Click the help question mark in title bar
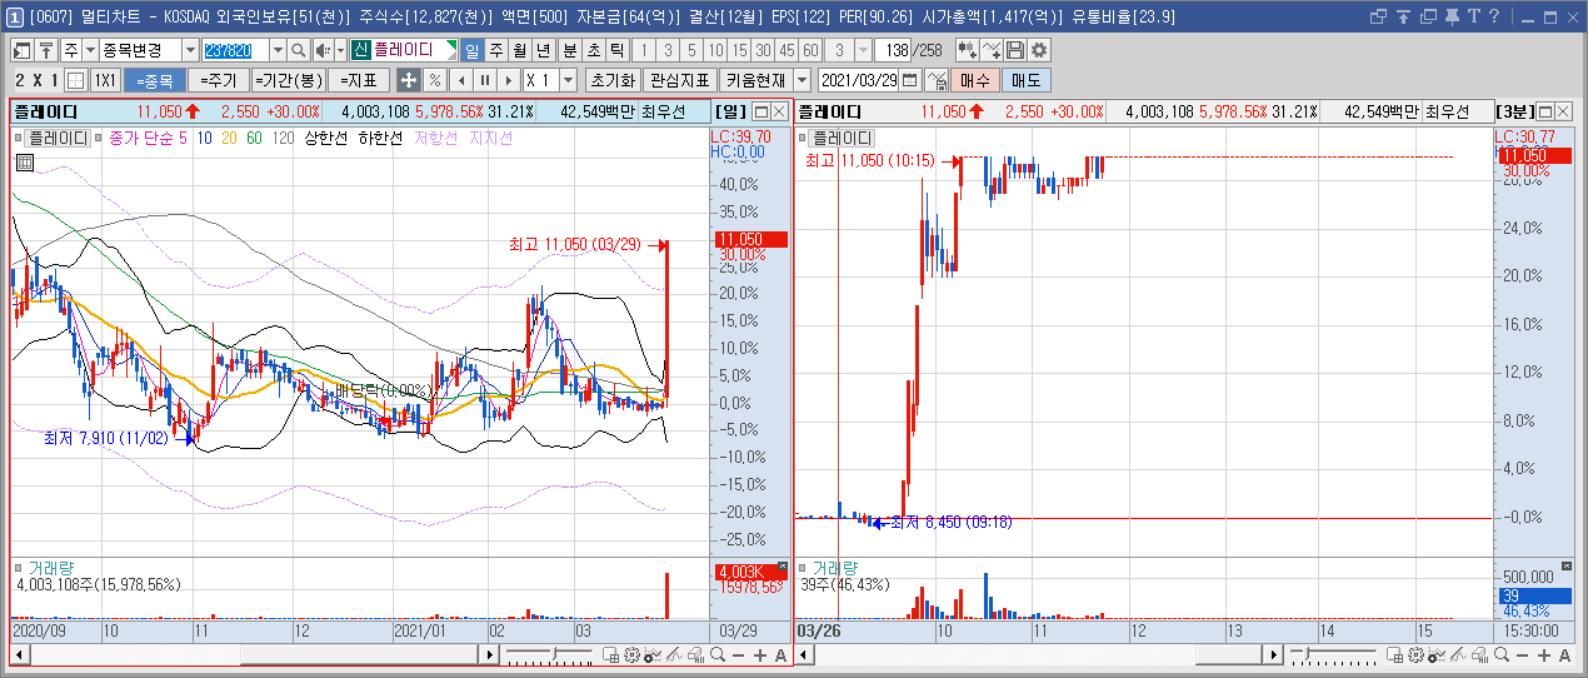The width and height of the screenshot is (1588, 678). (1494, 16)
